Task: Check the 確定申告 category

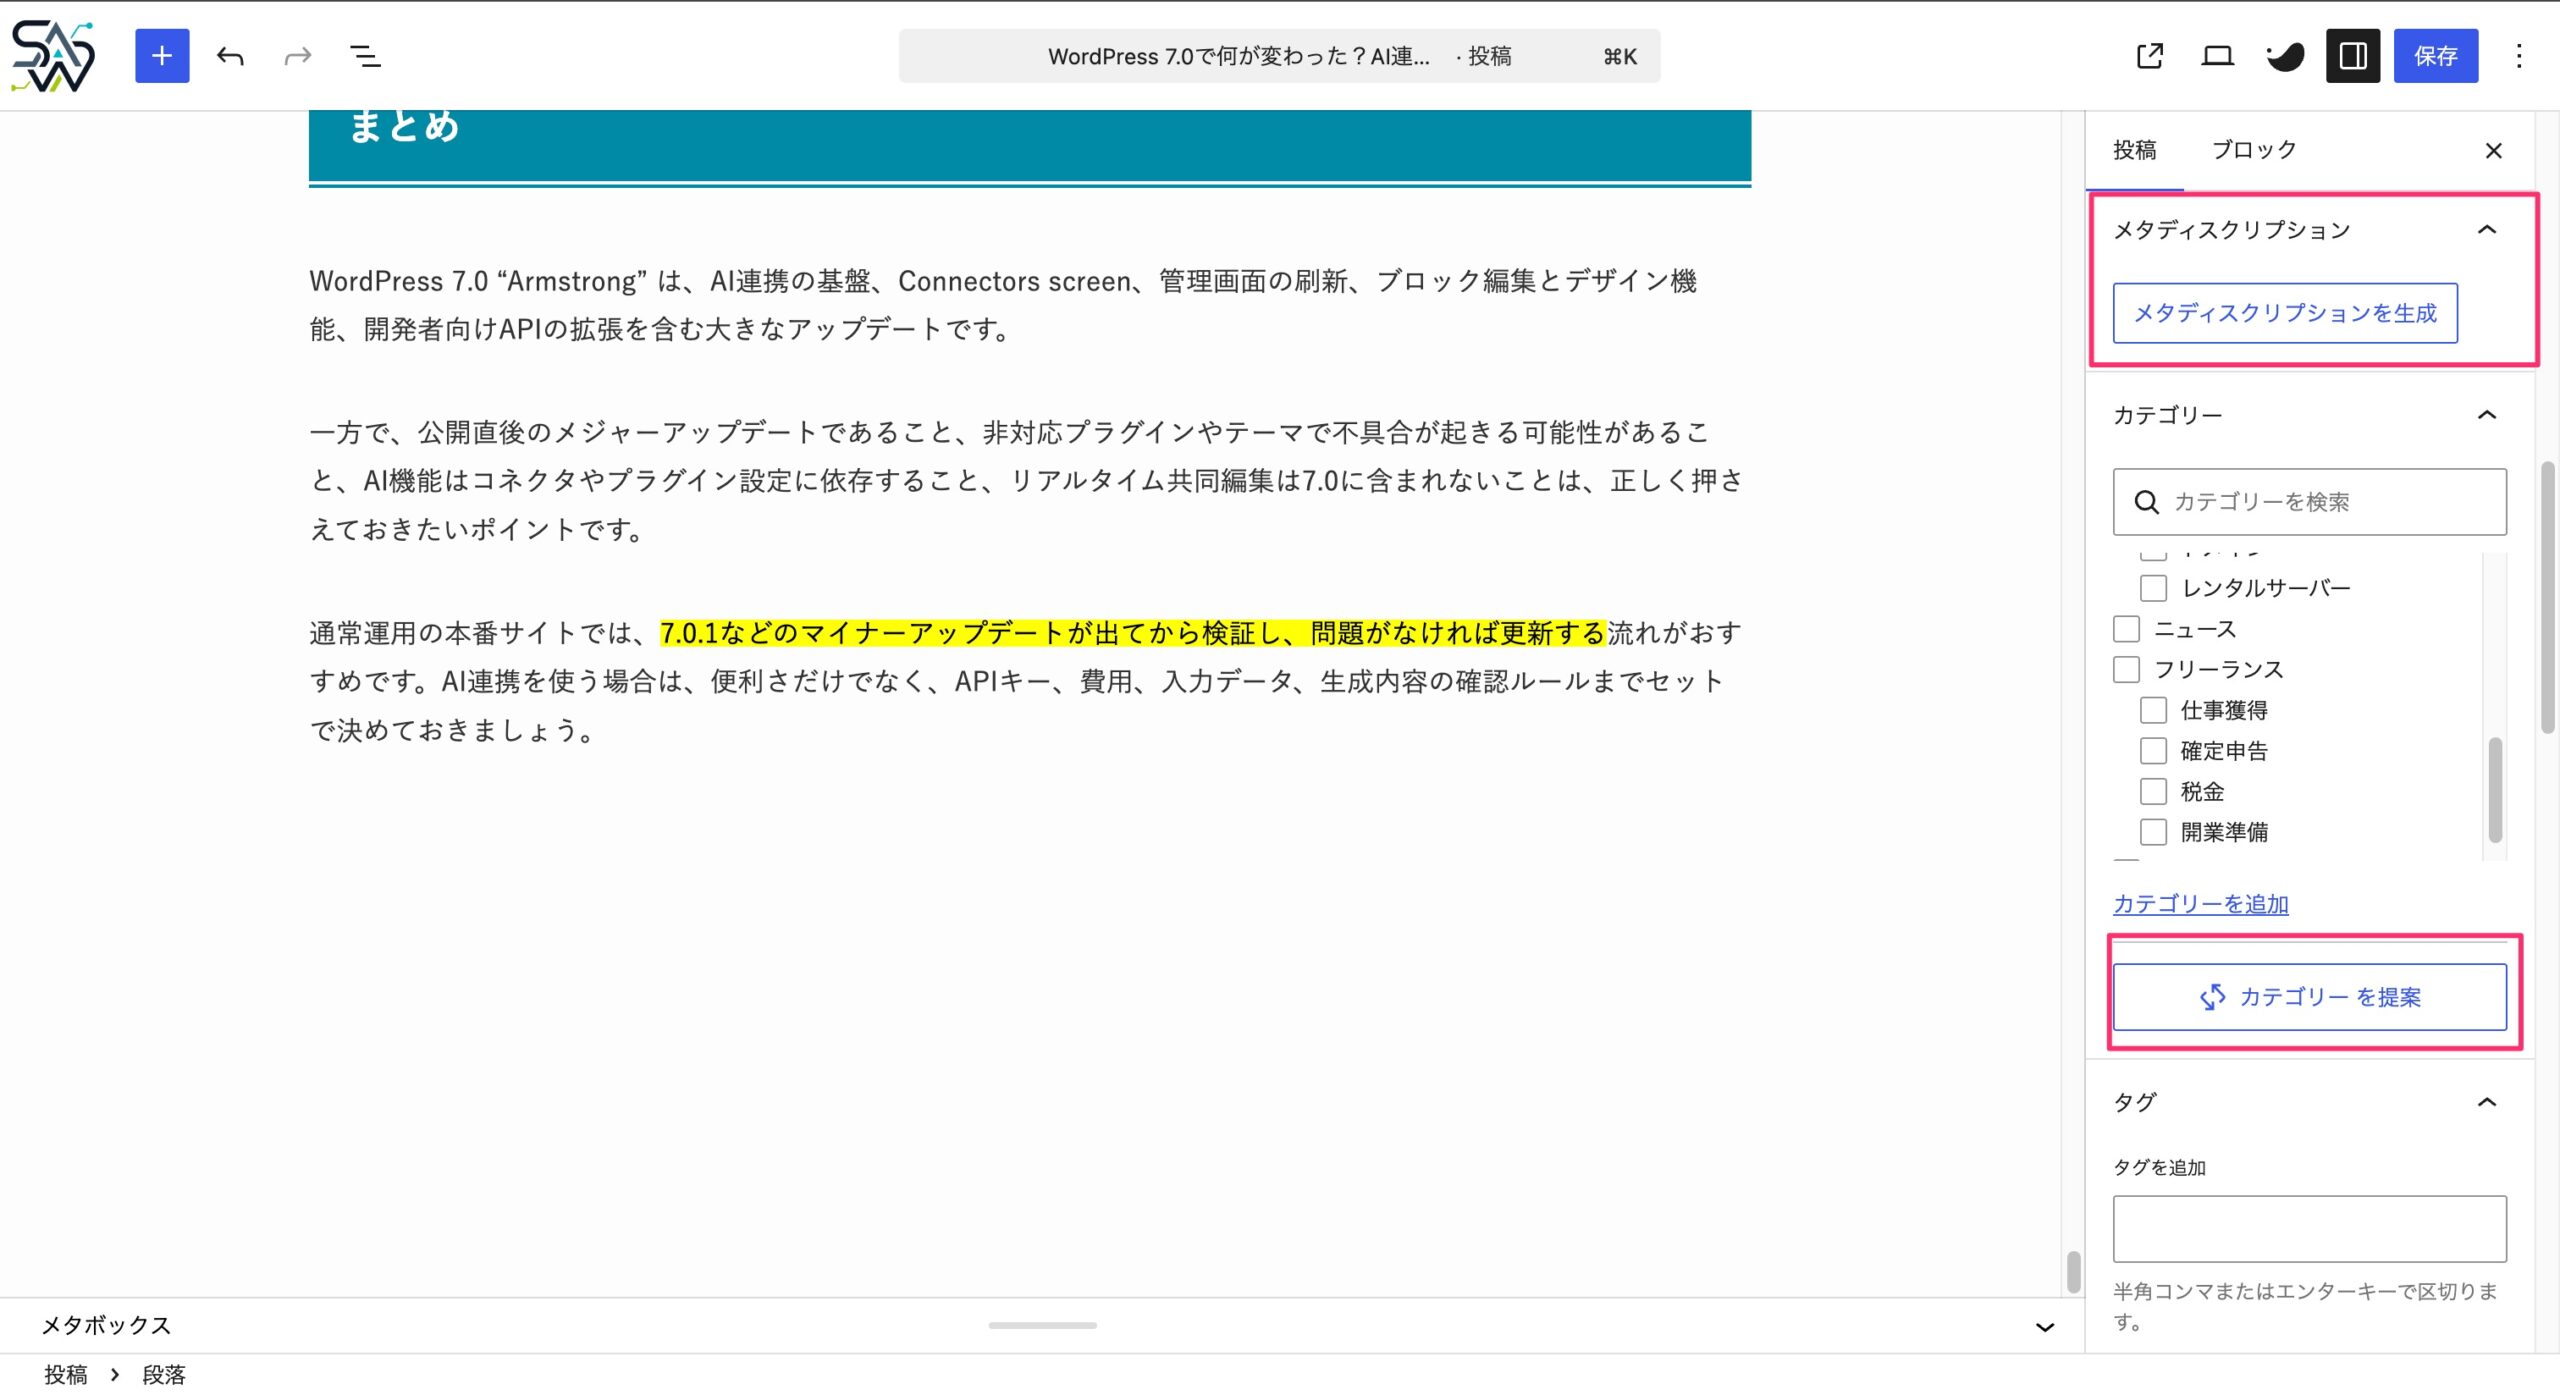Action: [x=2153, y=751]
